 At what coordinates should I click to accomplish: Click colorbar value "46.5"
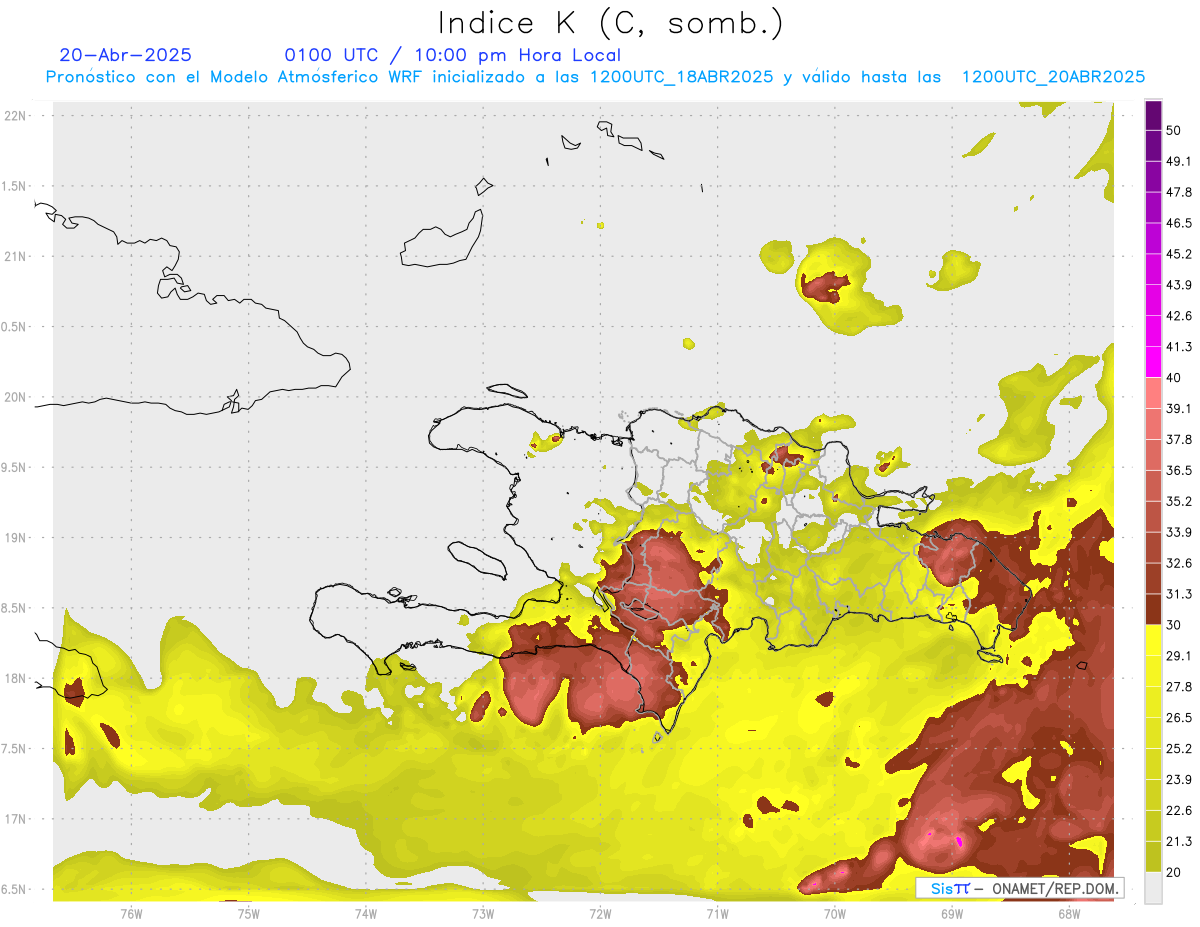pos(1179,223)
